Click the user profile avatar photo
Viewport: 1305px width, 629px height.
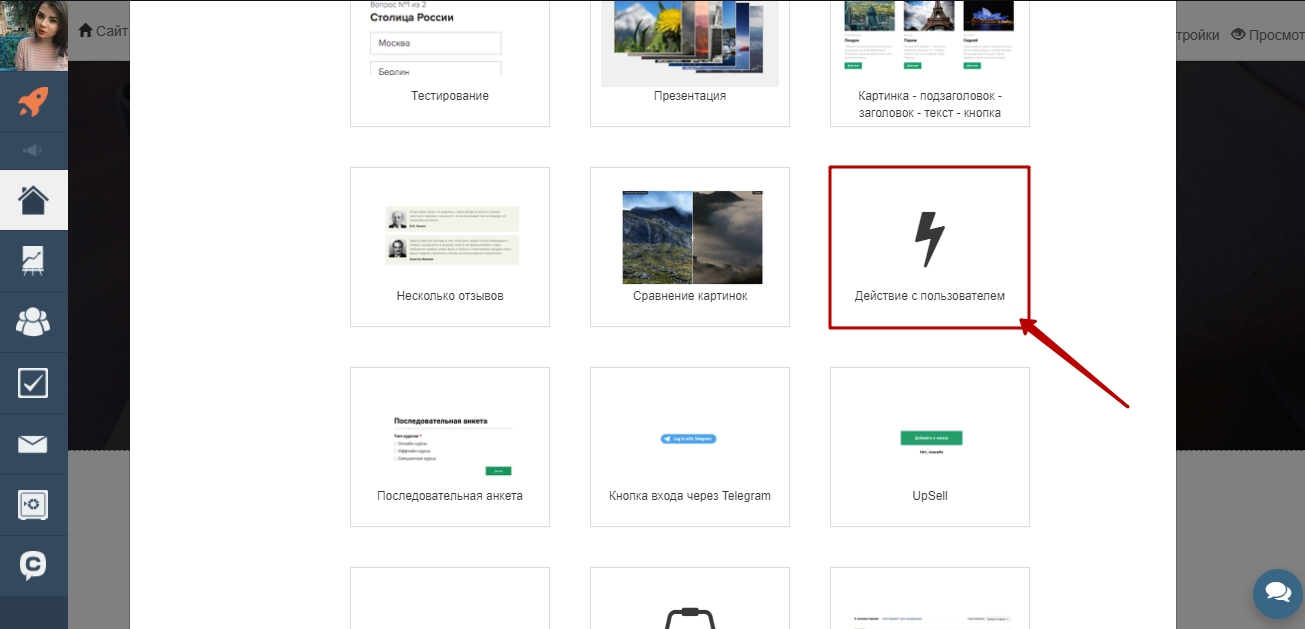(34, 35)
